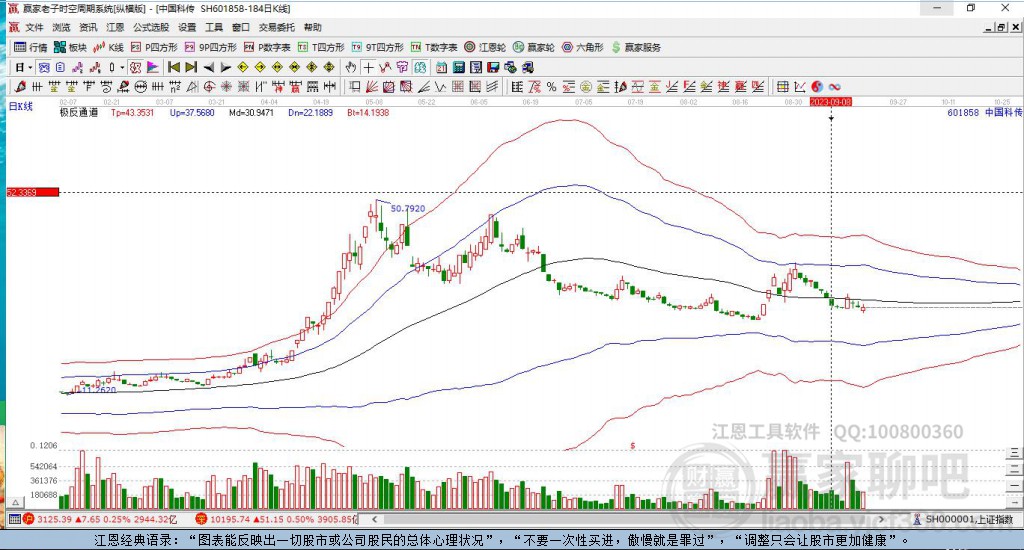Click the 极反通道 indicator label
The height and width of the screenshot is (550, 1024).
tap(79, 113)
